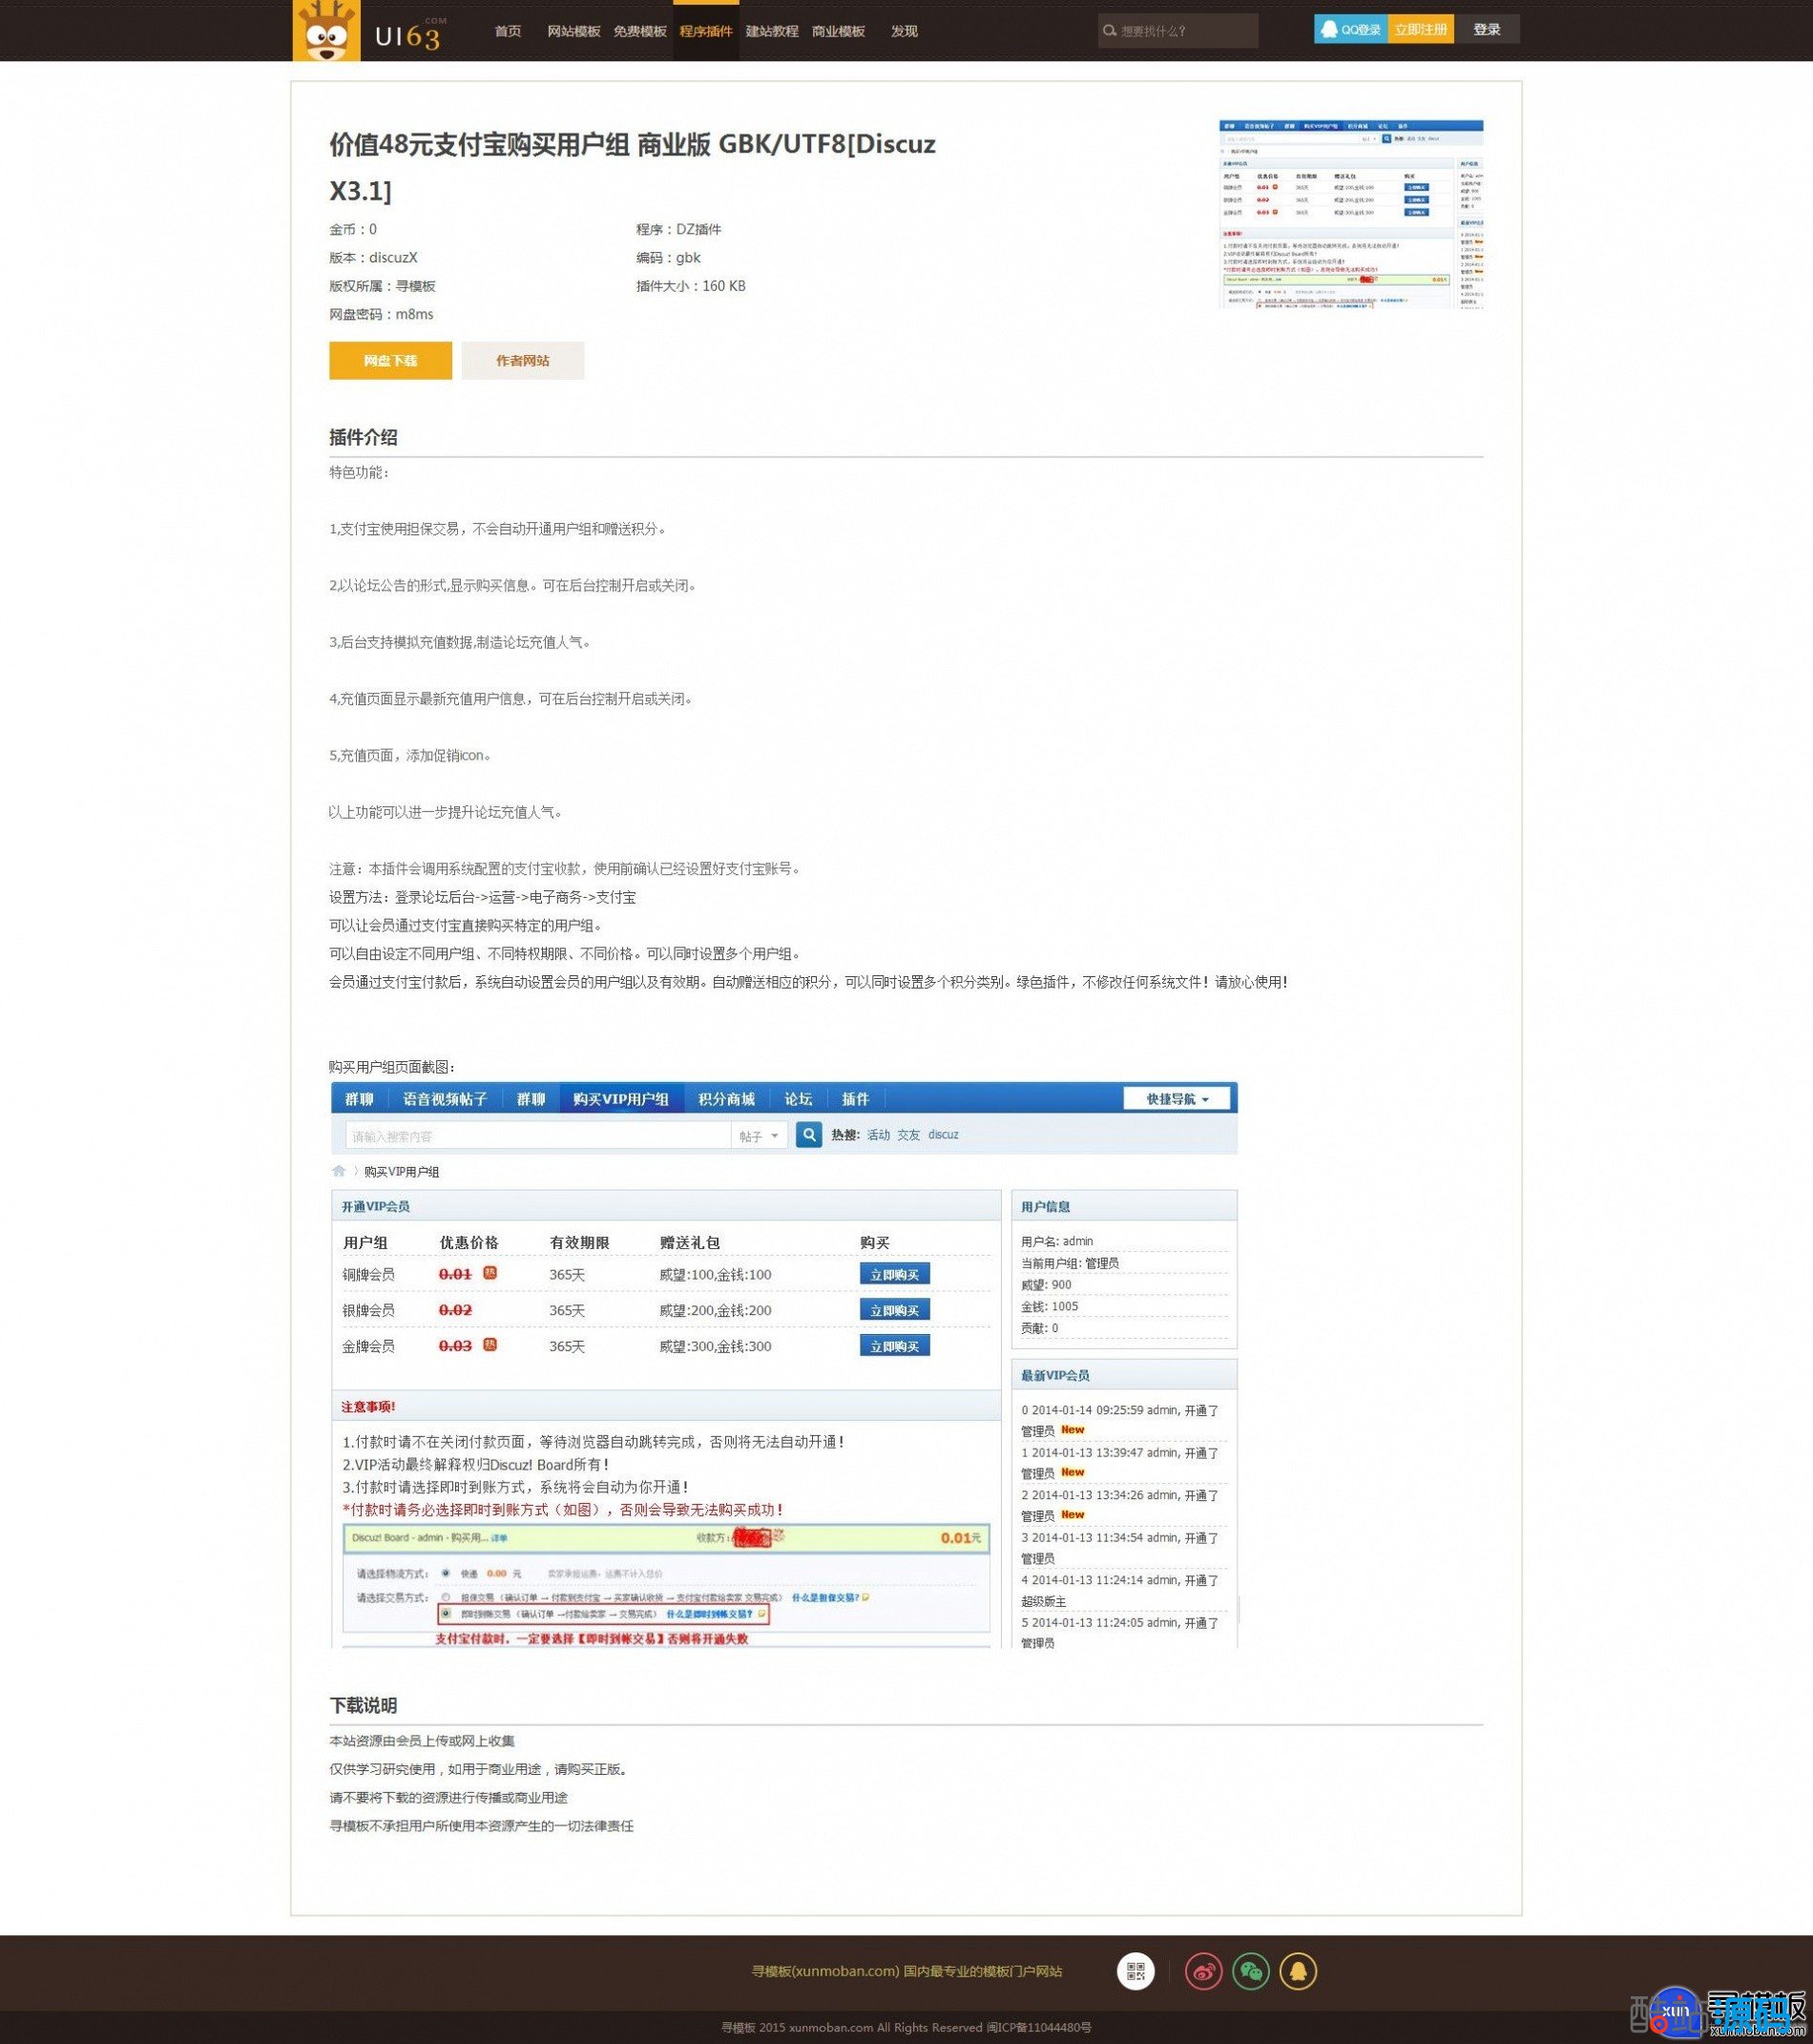Focus the 想要找什么? search field
This screenshot has width=1813, height=2044.
(x=1186, y=31)
